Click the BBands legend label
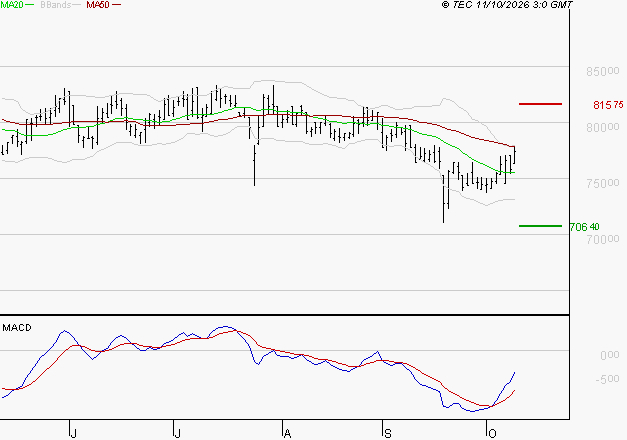This screenshot has height=440, width=627. [56, 5]
